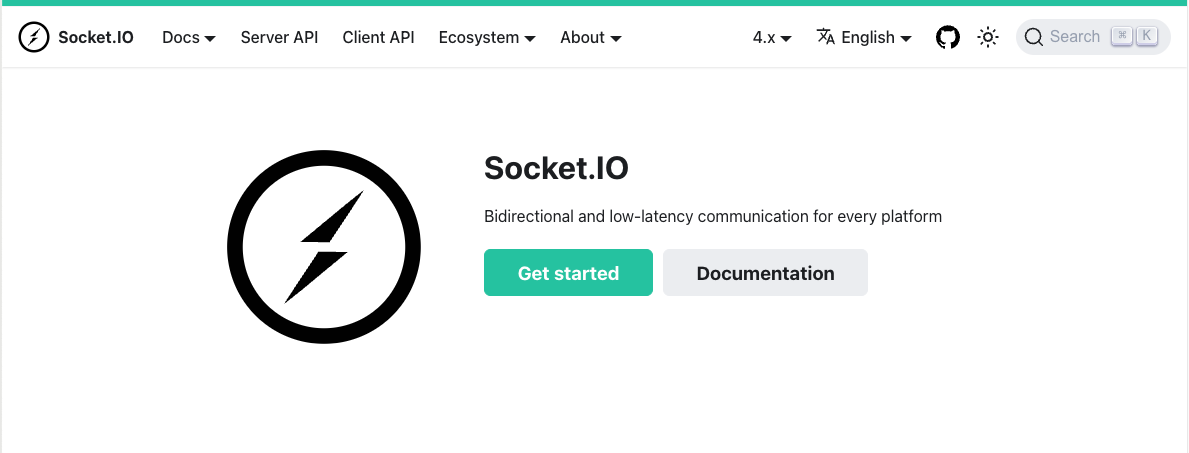Screen dimensions: 1189x453
Task: Focus the Search input field
Action: click(x=1093, y=37)
